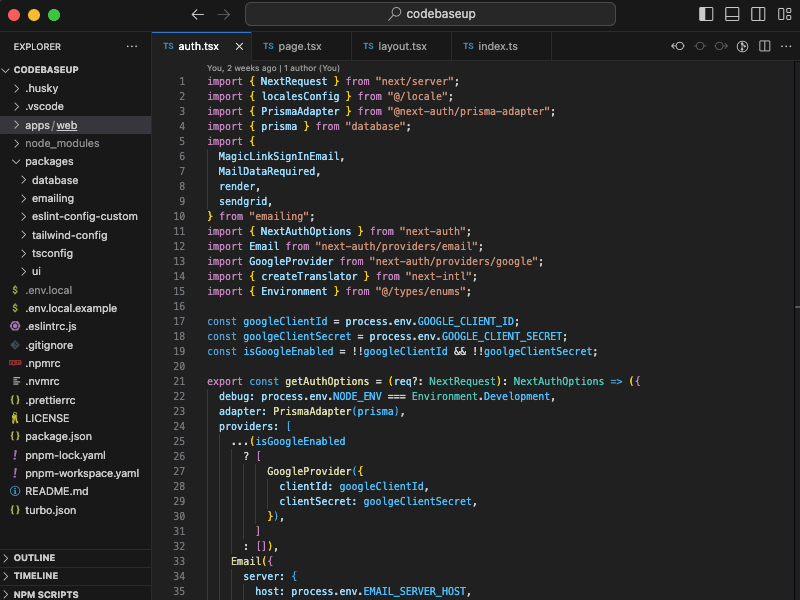
Task: Open the Split Editor icon
Action: 763,46
